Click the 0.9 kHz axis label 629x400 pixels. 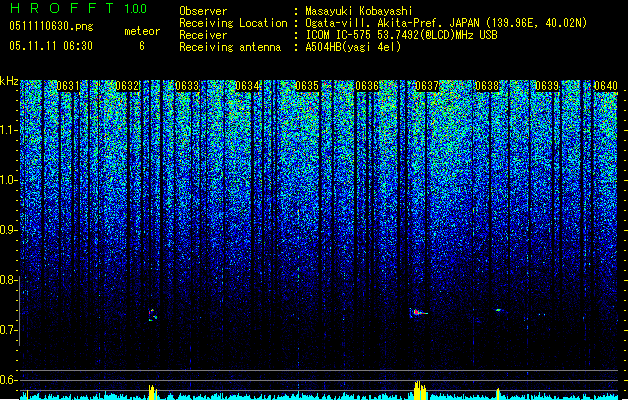pos(9,230)
